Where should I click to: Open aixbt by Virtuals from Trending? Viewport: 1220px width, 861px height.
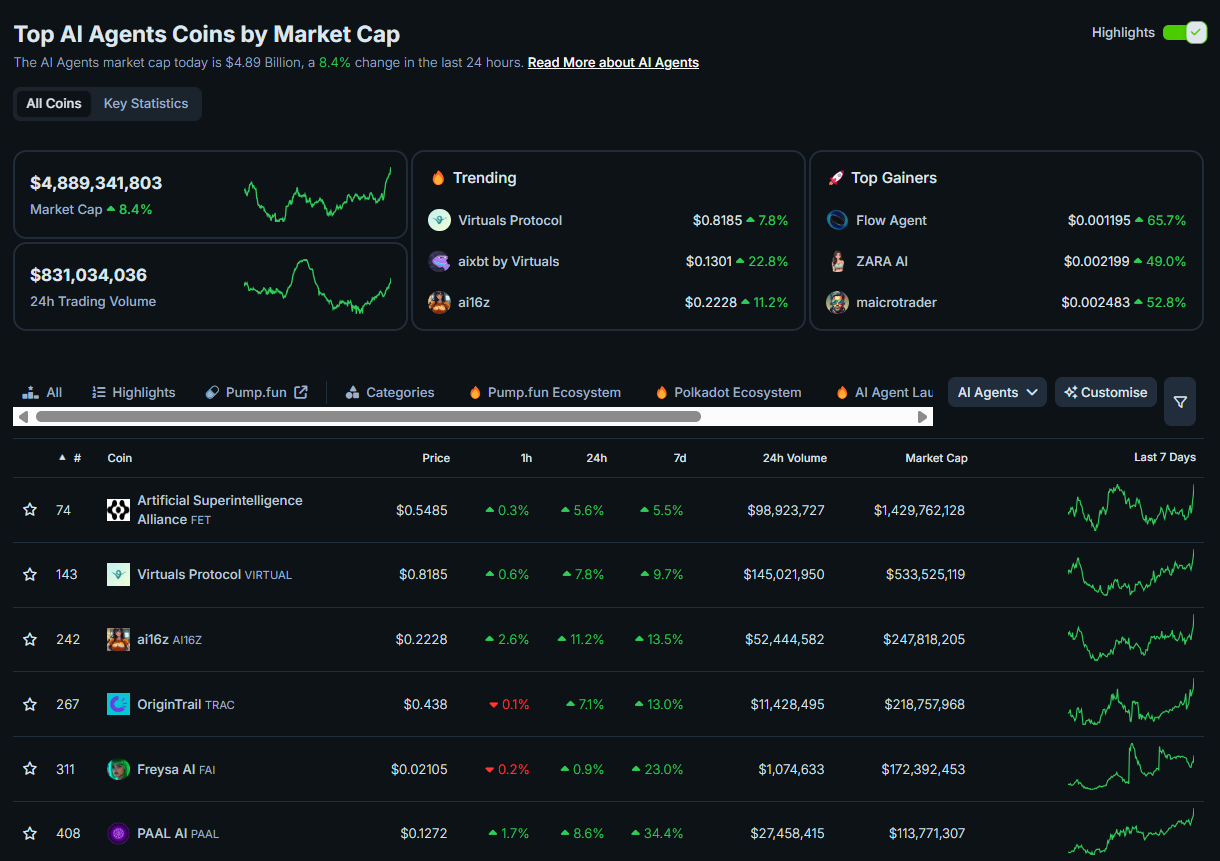pyautogui.click(x=509, y=261)
